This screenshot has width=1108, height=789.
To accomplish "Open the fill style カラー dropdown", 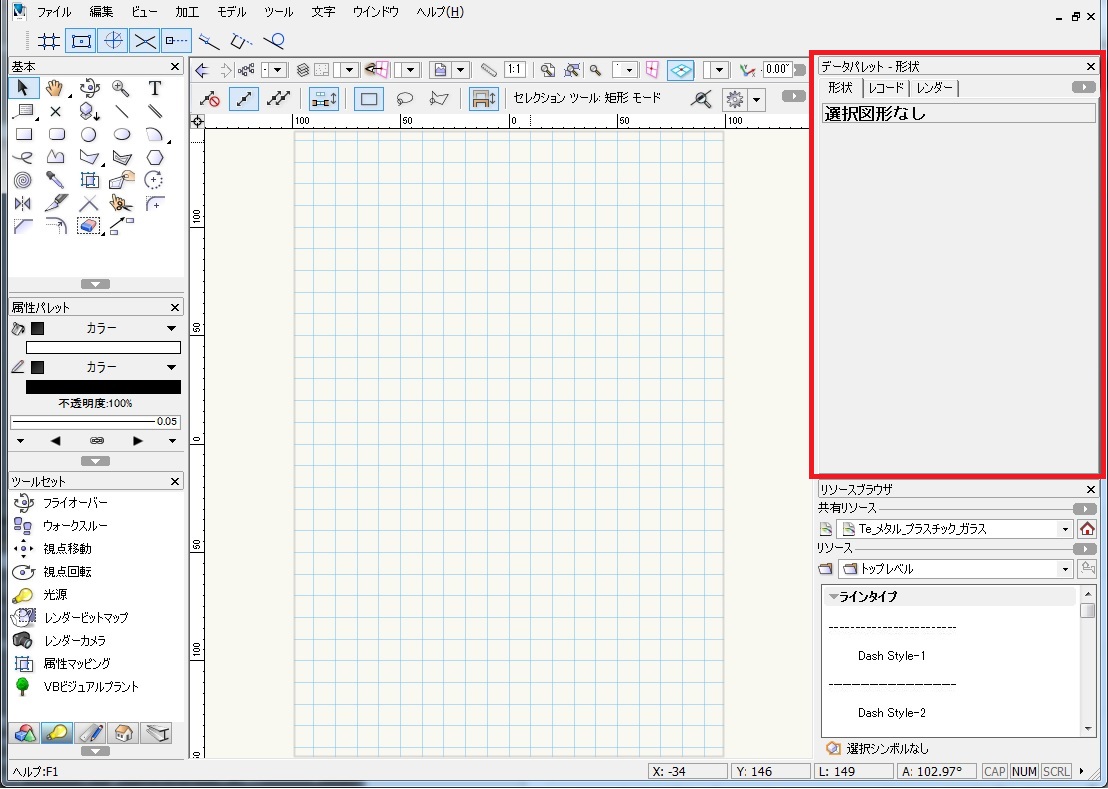I will click(x=171, y=328).
